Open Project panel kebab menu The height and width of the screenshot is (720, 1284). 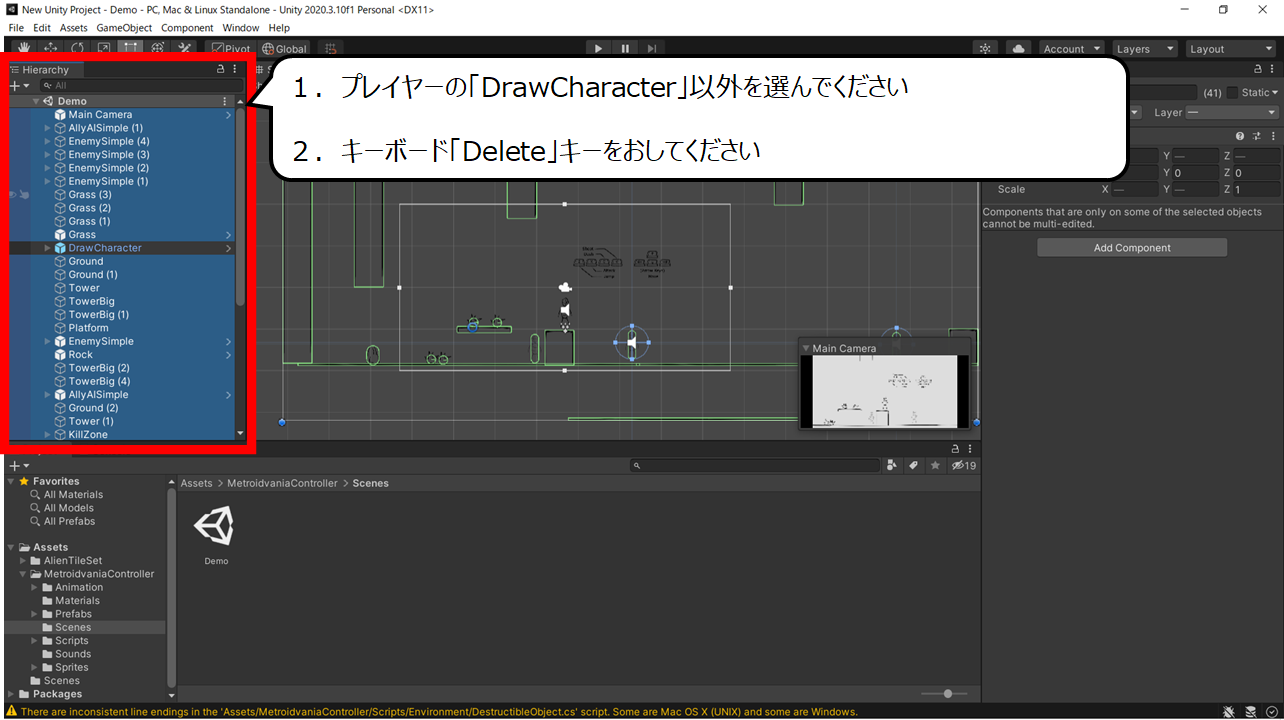(969, 449)
